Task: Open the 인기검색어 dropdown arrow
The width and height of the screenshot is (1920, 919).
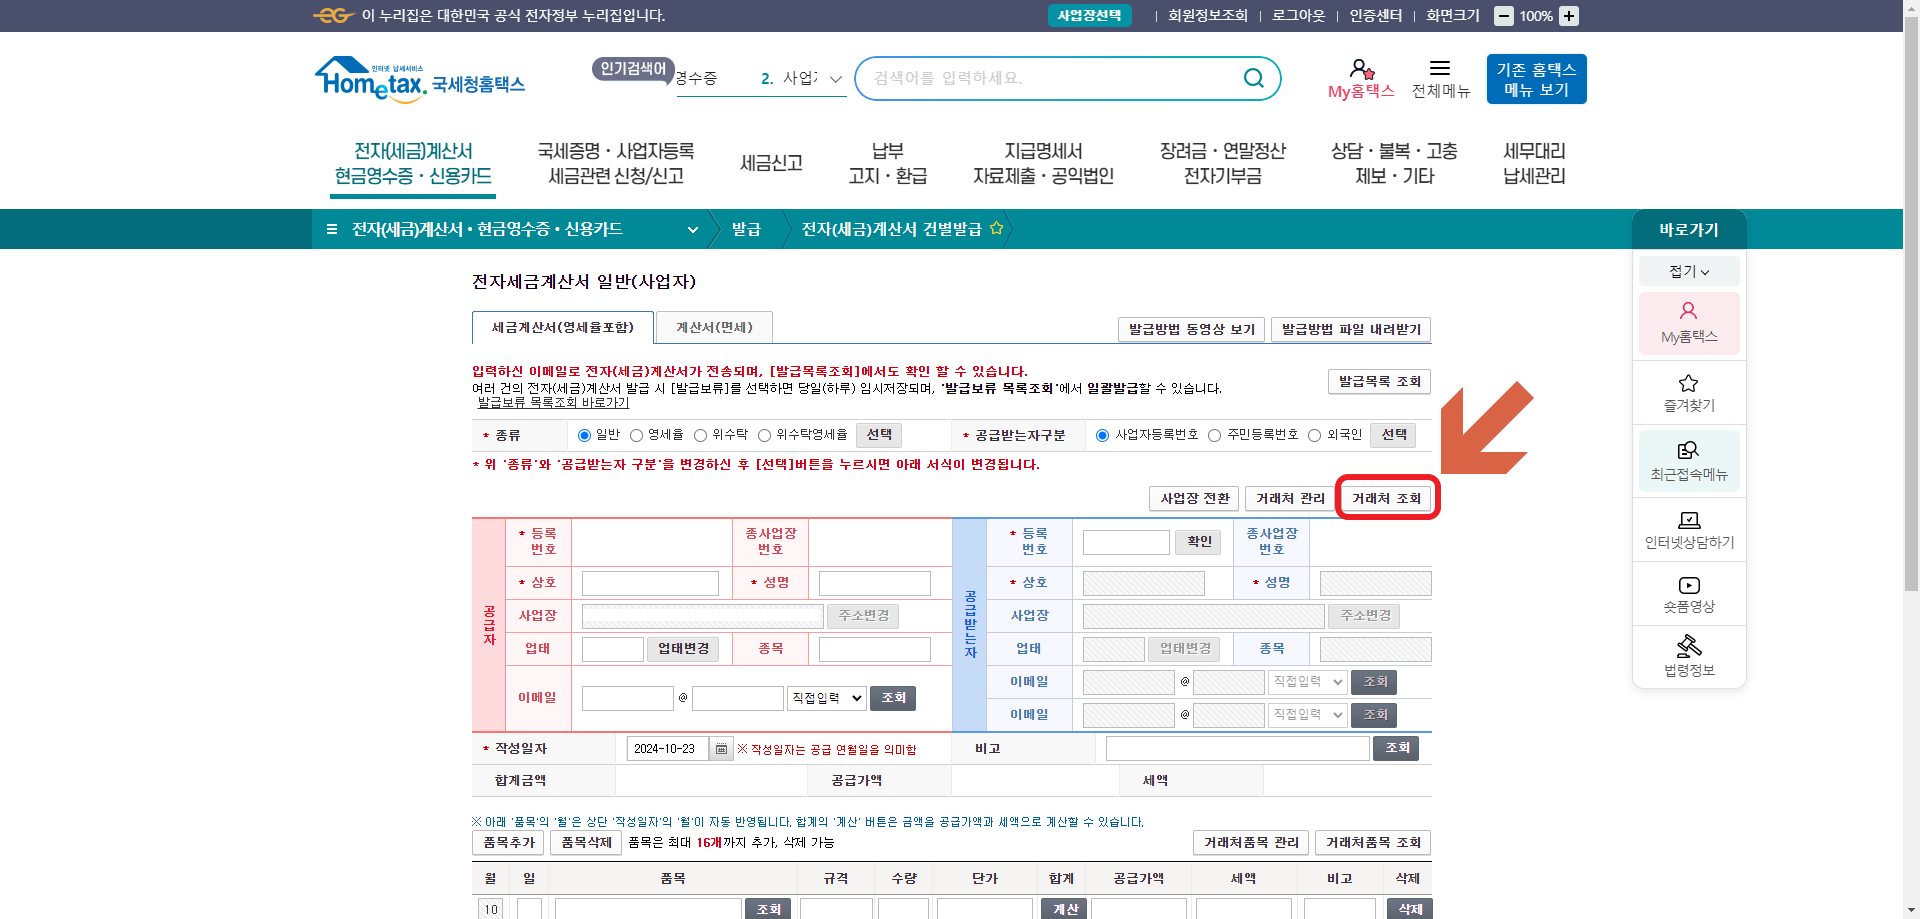Action: [x=837, y=78]
